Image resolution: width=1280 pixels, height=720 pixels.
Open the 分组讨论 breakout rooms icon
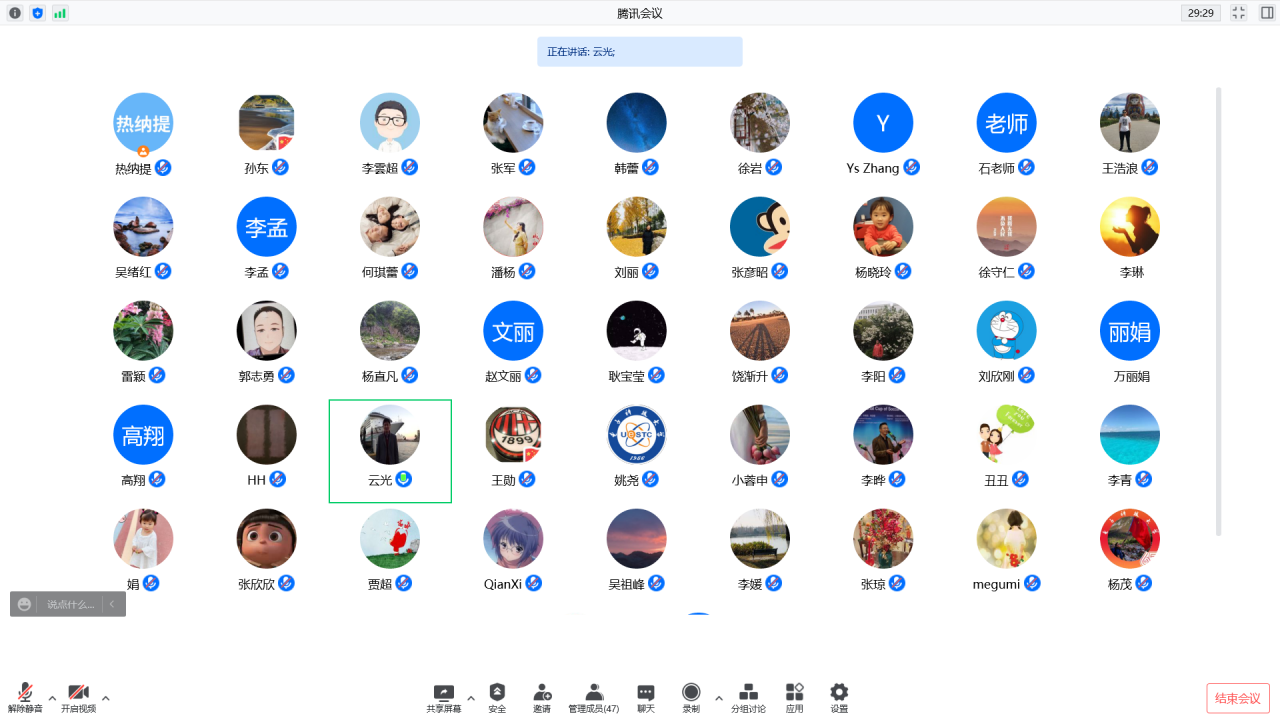click(748, 698)
